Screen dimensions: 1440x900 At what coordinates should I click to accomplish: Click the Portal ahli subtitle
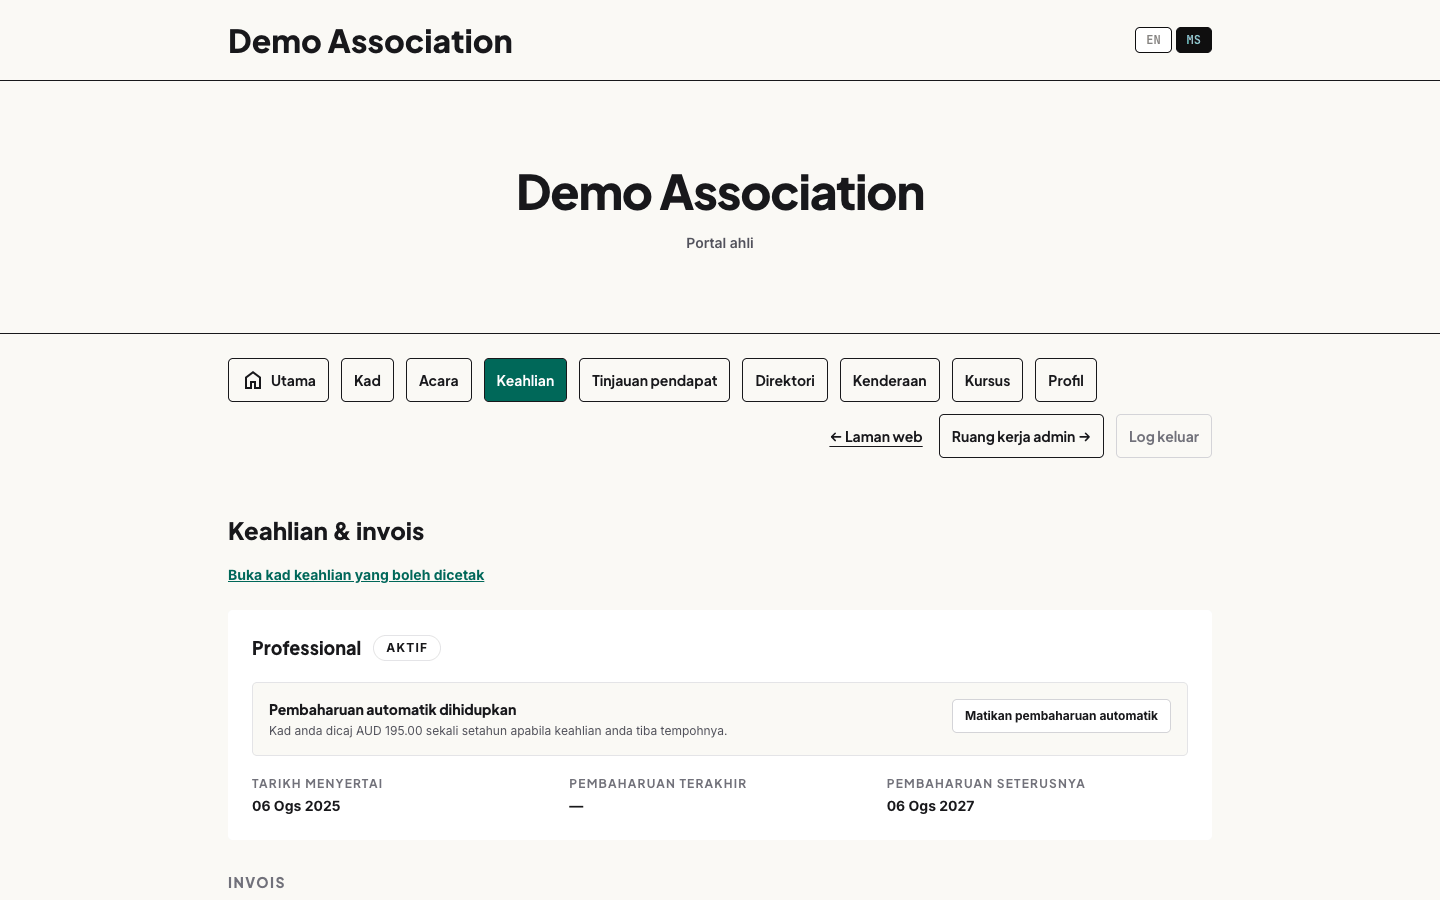tap(720, 243)
